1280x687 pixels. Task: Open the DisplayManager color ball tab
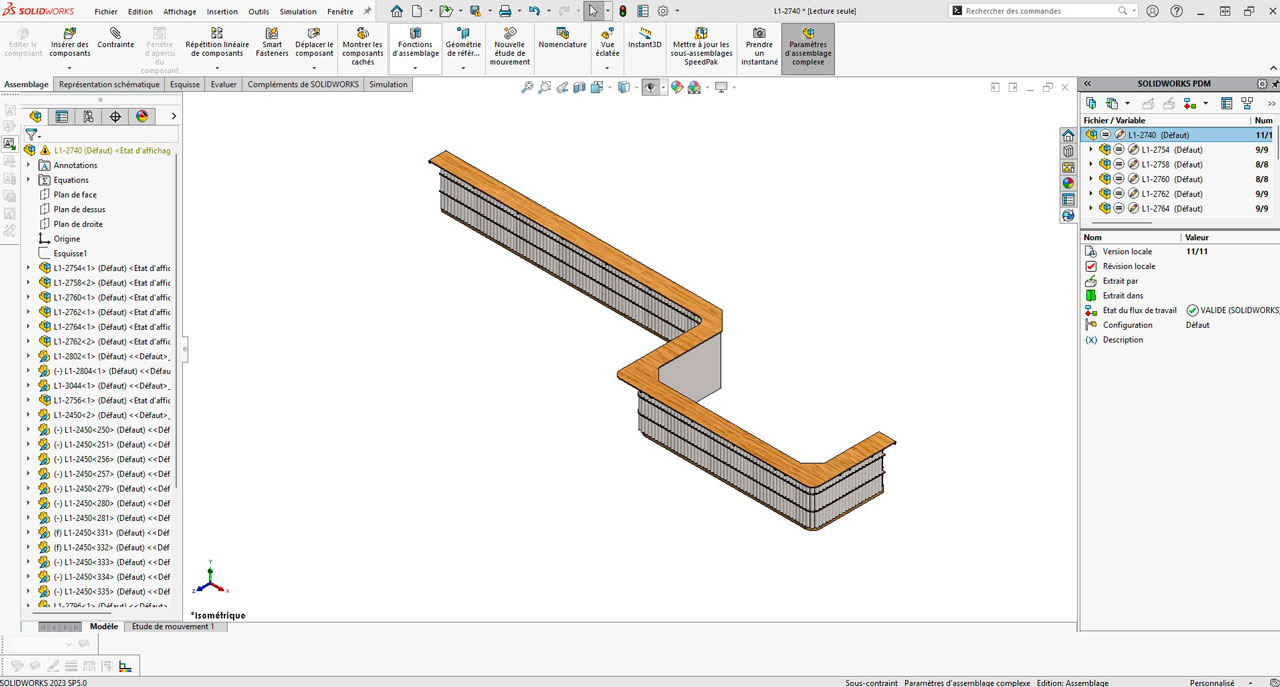coord(142,117)
